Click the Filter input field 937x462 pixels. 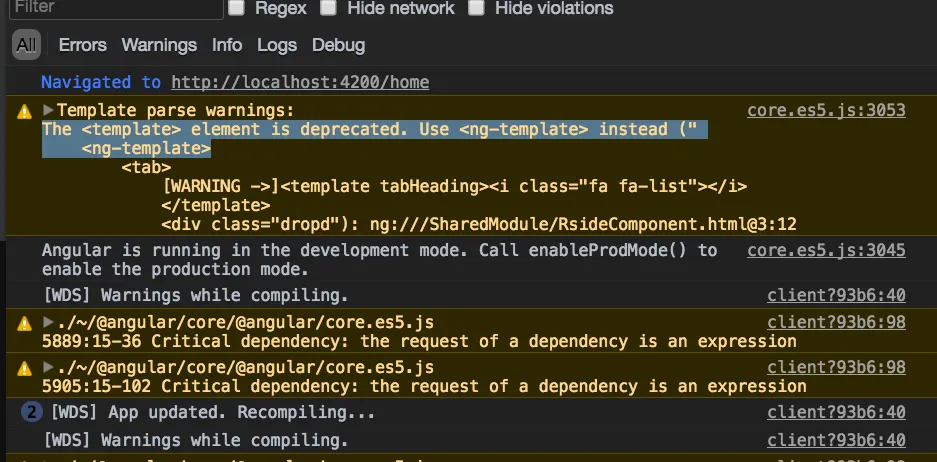(117, 8)
